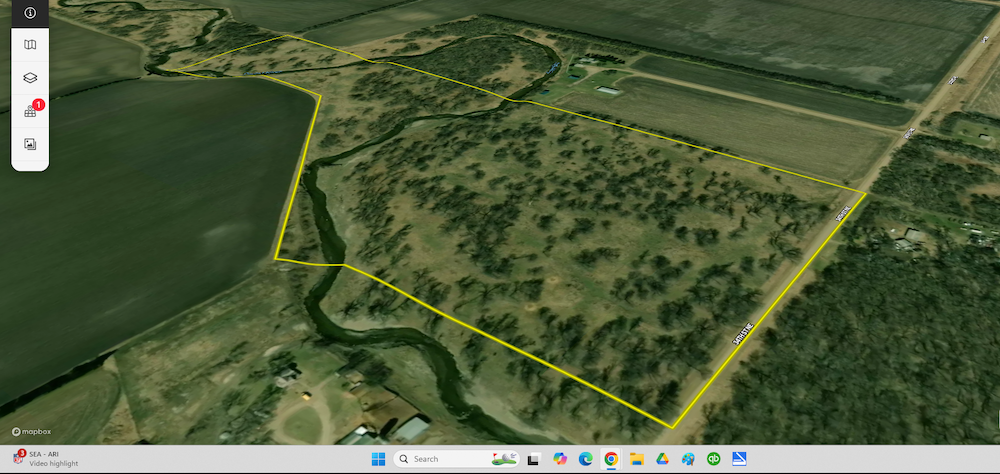Launch Google Drive from the taskbar
Screen dimensions: 1000x474
tap(662, 459)
